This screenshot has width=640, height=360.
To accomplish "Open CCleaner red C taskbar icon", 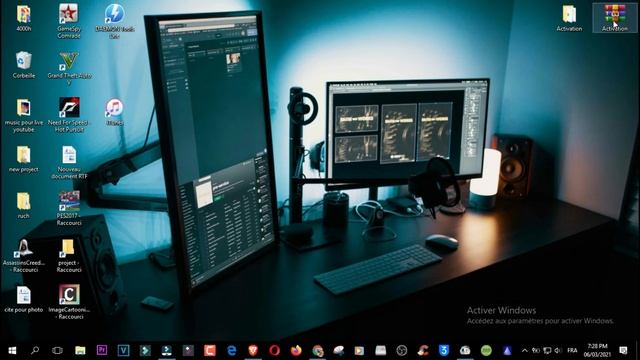I will tap(423, 350).
